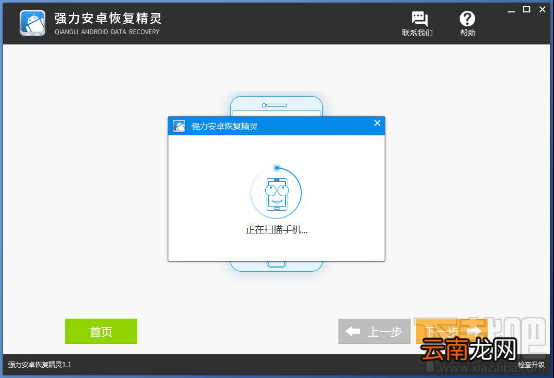The width and height of the screenshot is (554, 378).
Task: Click the dialog title 强力安卓恢复精灵
Action: tap(224, 126)
